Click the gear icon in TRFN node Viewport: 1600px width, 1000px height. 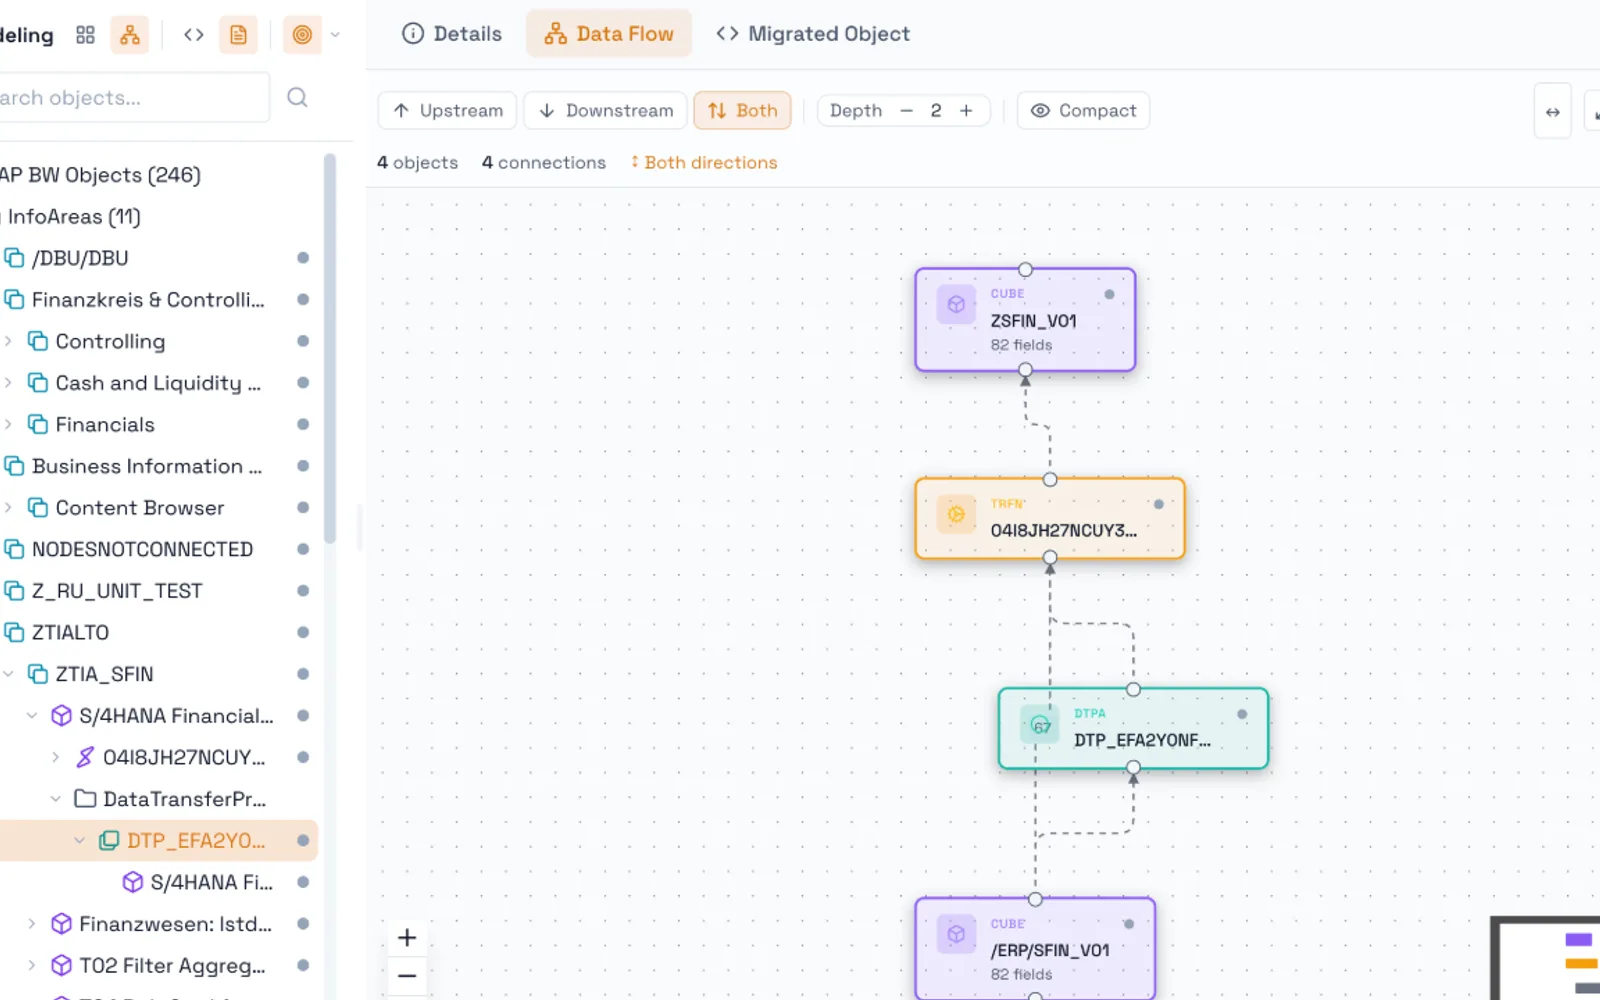956,514
